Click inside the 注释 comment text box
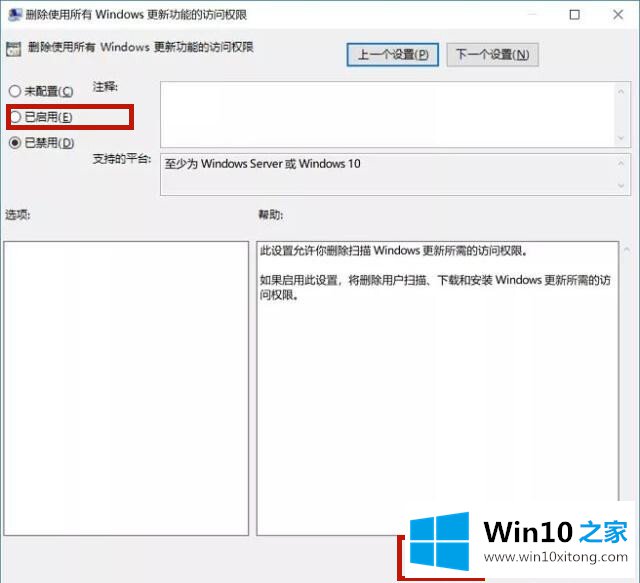 [x=388, y=114]
